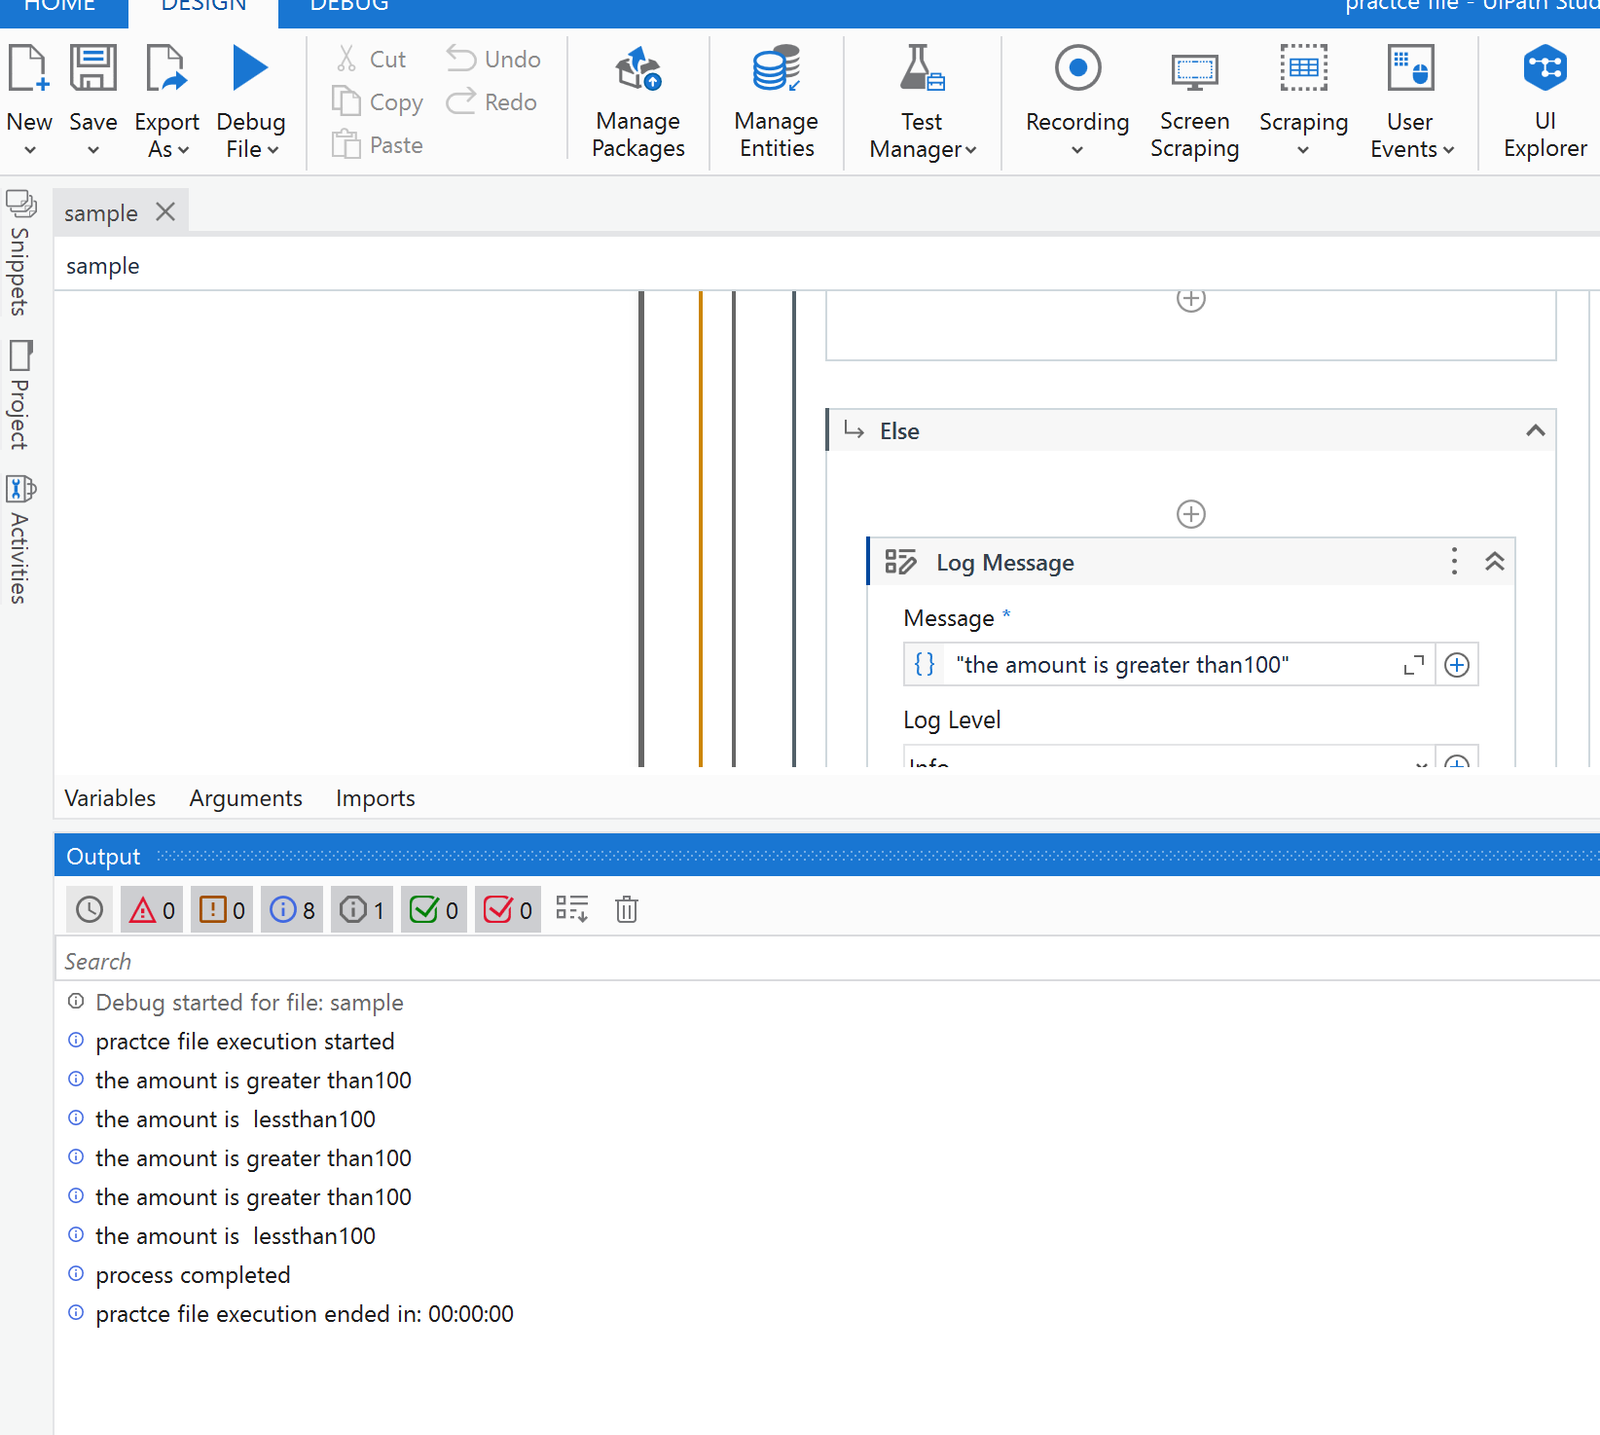This screenshot has height=1435, width=1600.
Task: Collapse the Else branch section
Action: 1535,431
